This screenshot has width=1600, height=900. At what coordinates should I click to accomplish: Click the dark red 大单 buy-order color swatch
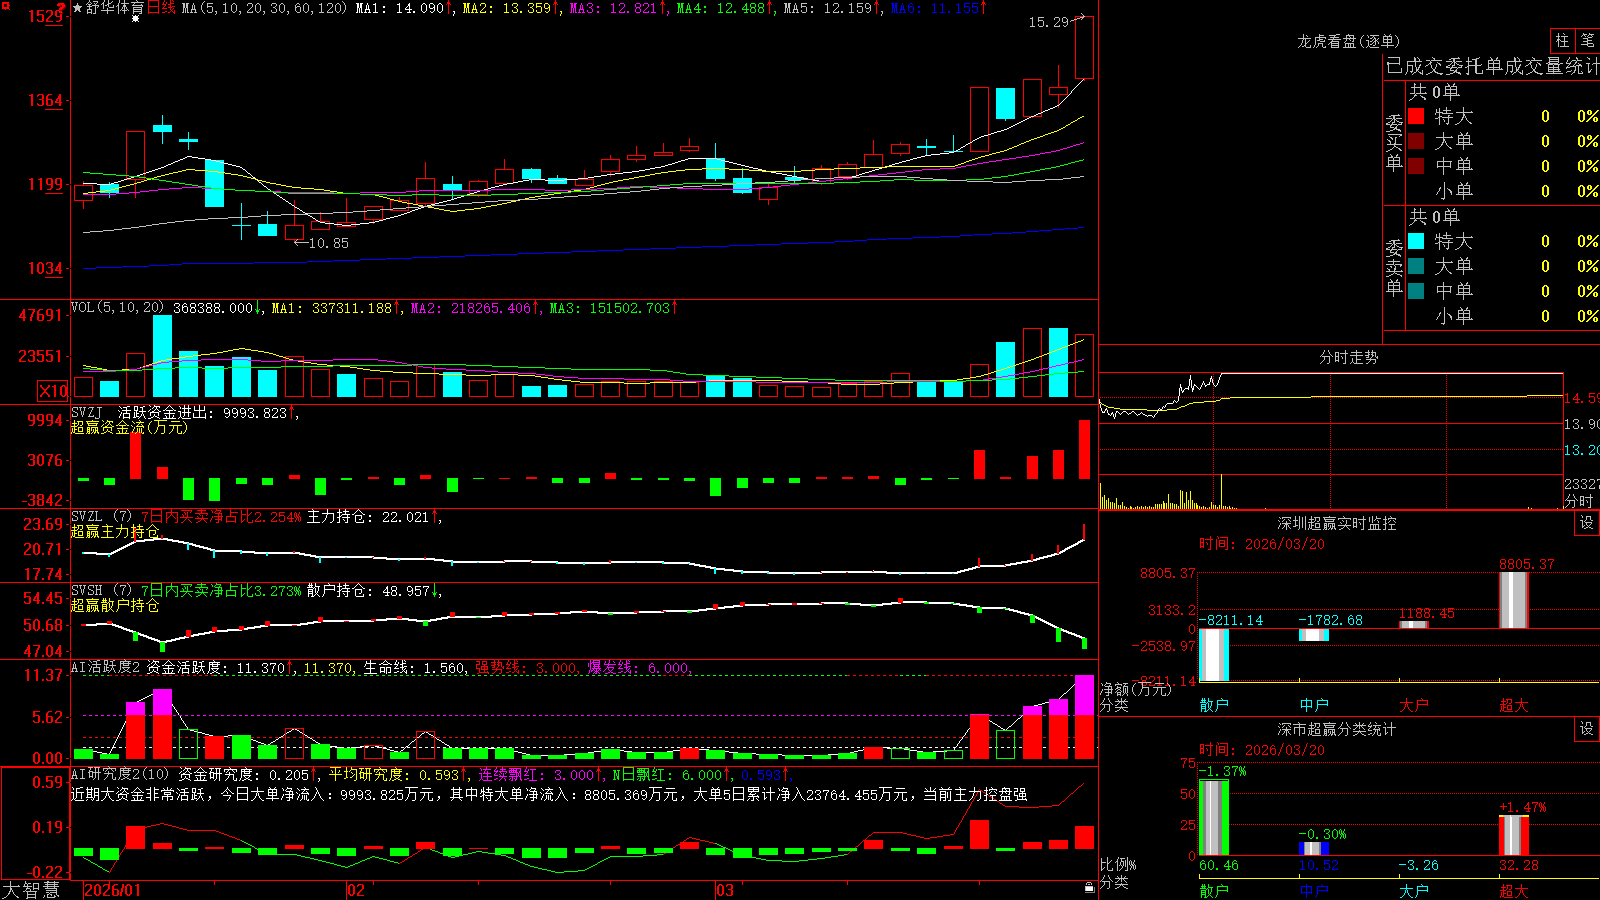pyautogui.click(x=1416, y=141)
